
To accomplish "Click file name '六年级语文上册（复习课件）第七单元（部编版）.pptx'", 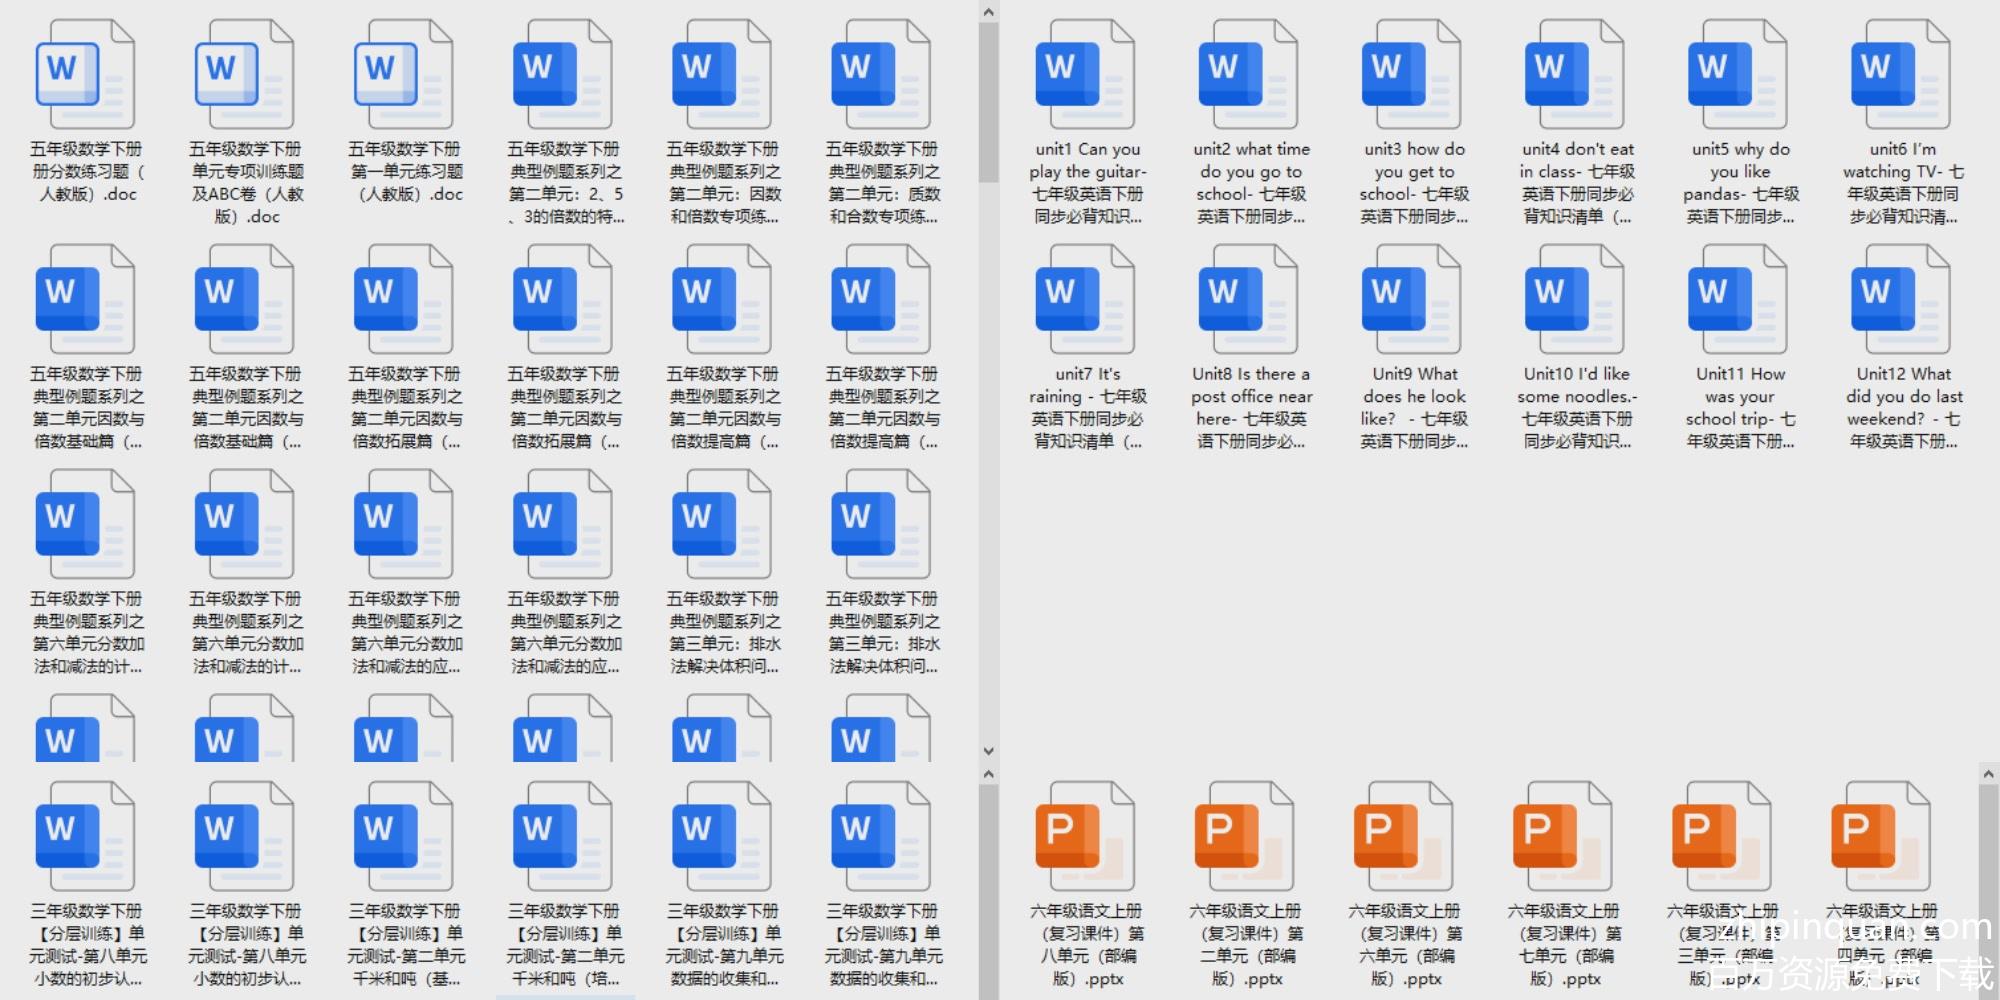I will click(x=1565, y=945).
